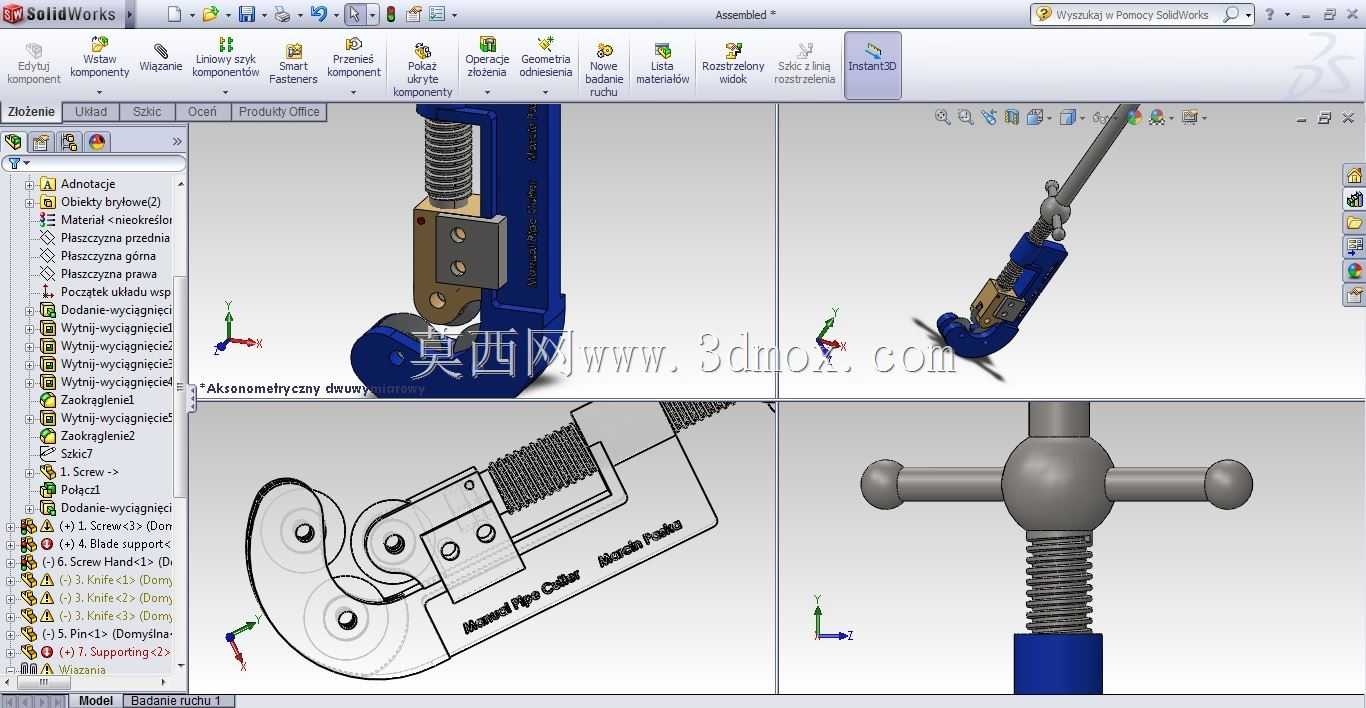
Task: Select Płaszczyzna górna in tree
Action: [x=108, y=256]
